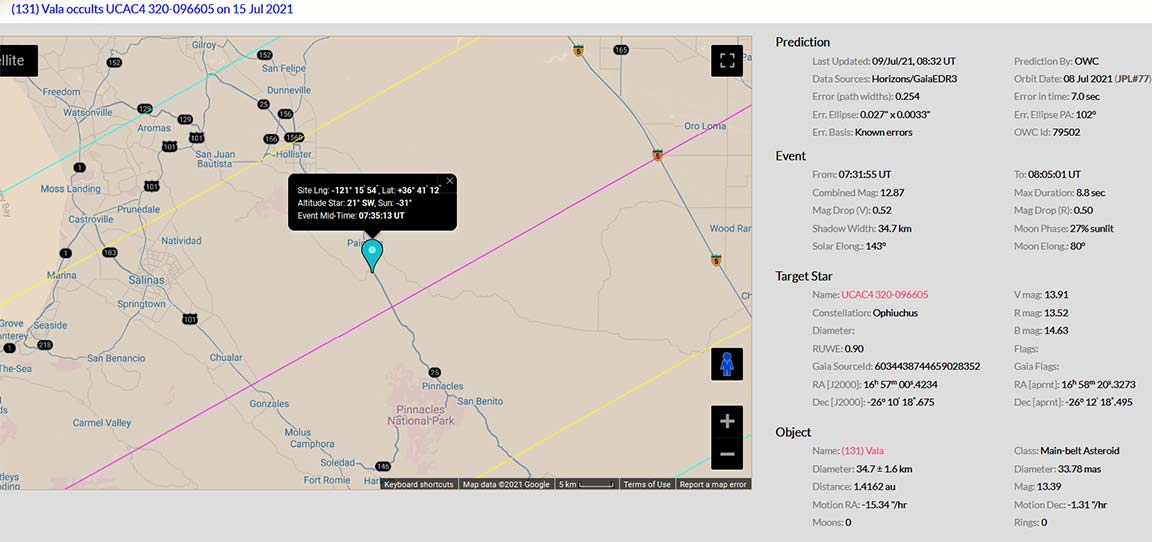Screen dimensions: 1152x542
Task: Click the Object section heading
Action: pos(793,432)
